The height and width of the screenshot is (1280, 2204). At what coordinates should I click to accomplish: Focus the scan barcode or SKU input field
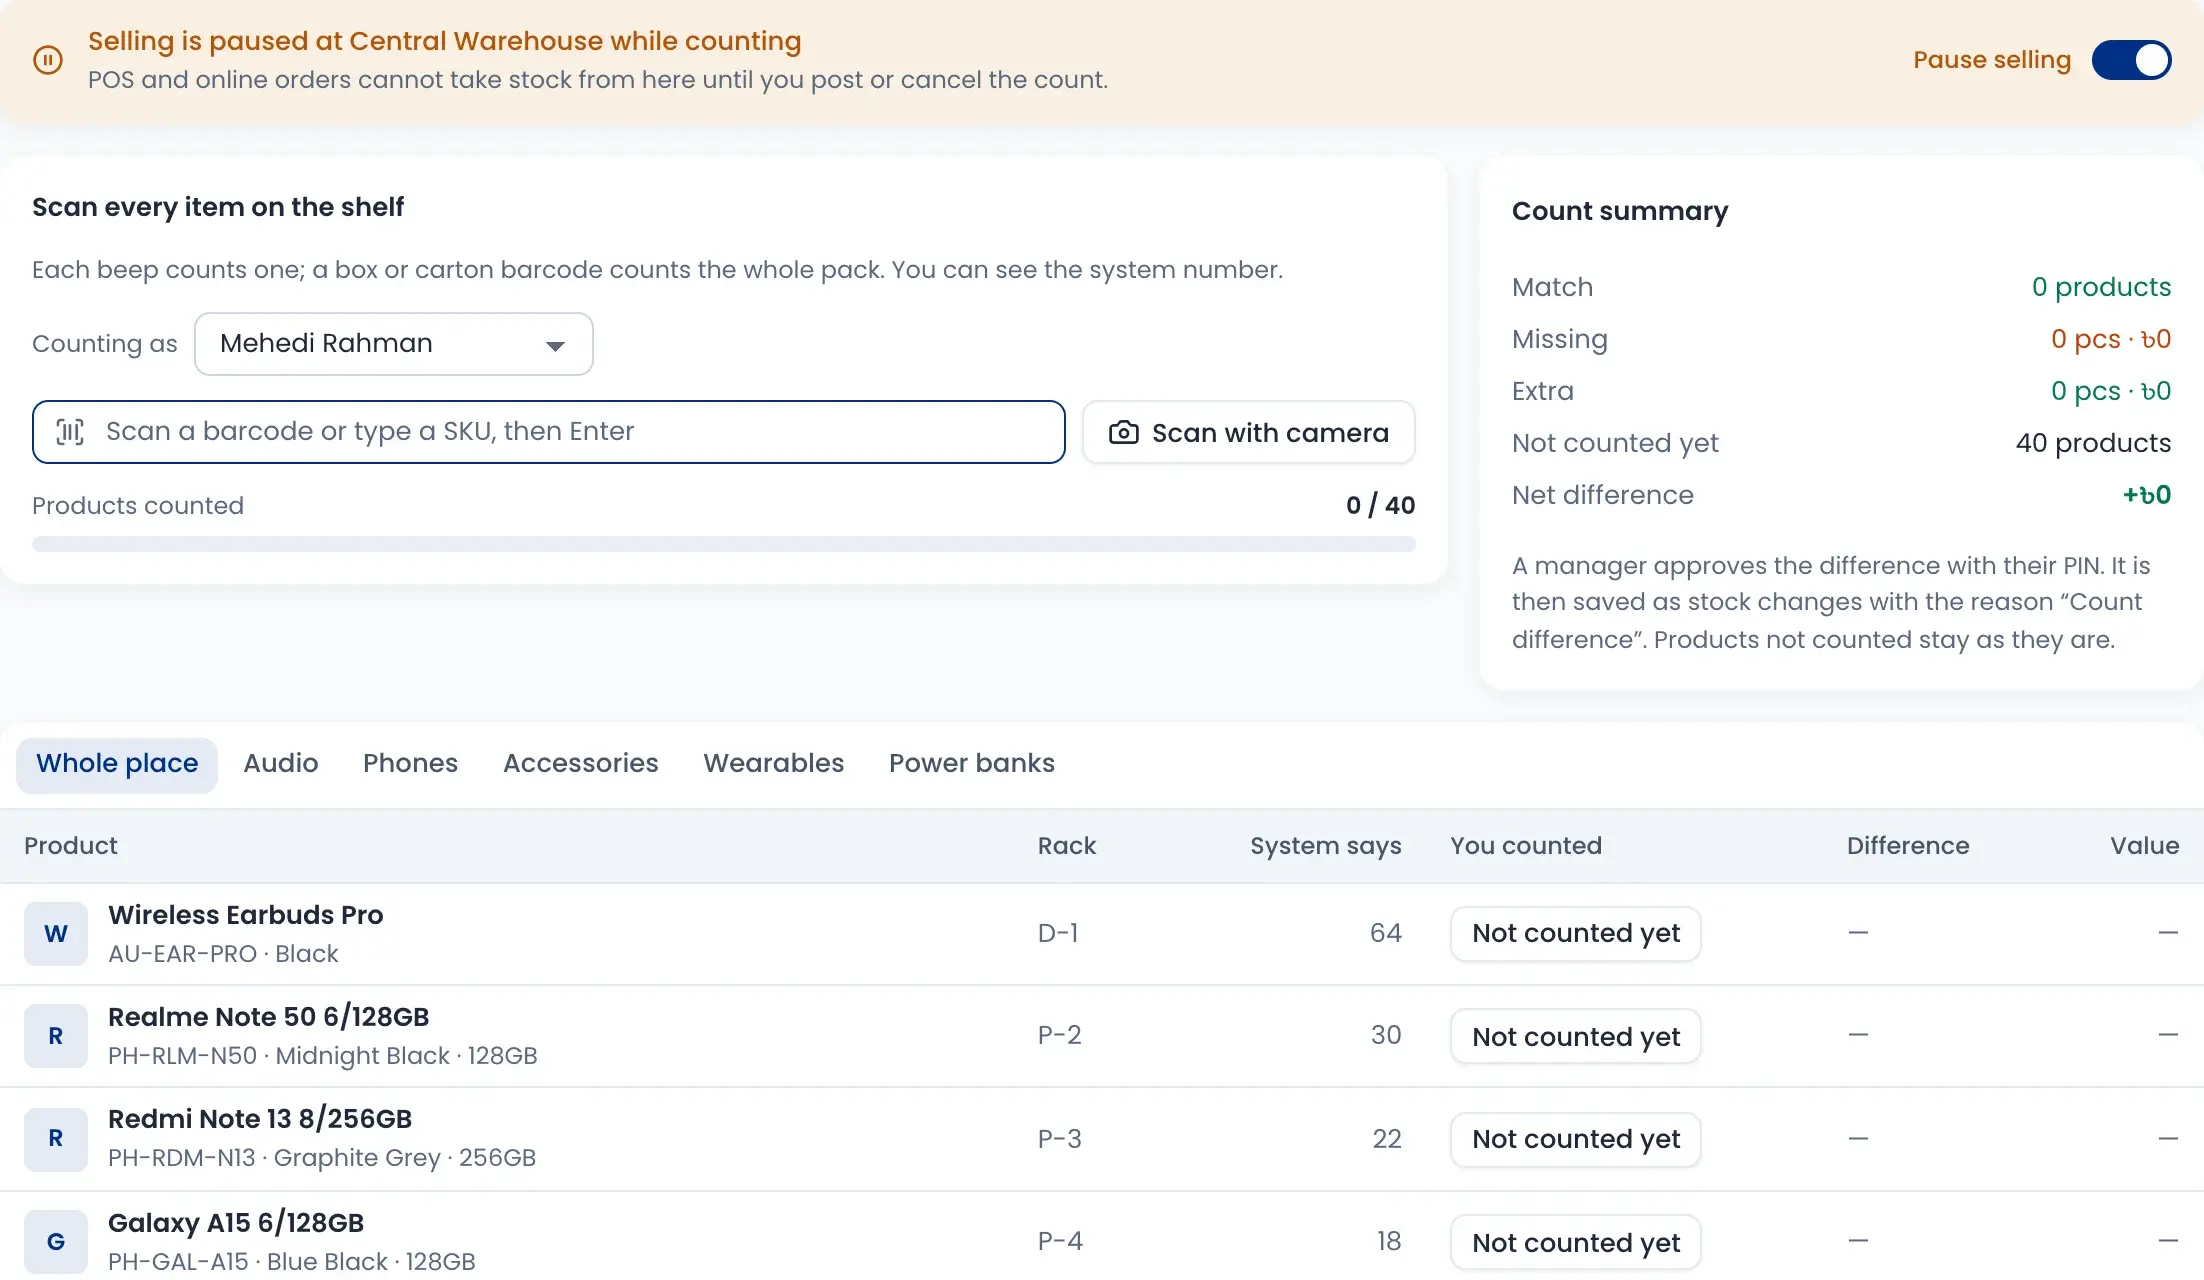pyautogui.click(x=549, y=432)
